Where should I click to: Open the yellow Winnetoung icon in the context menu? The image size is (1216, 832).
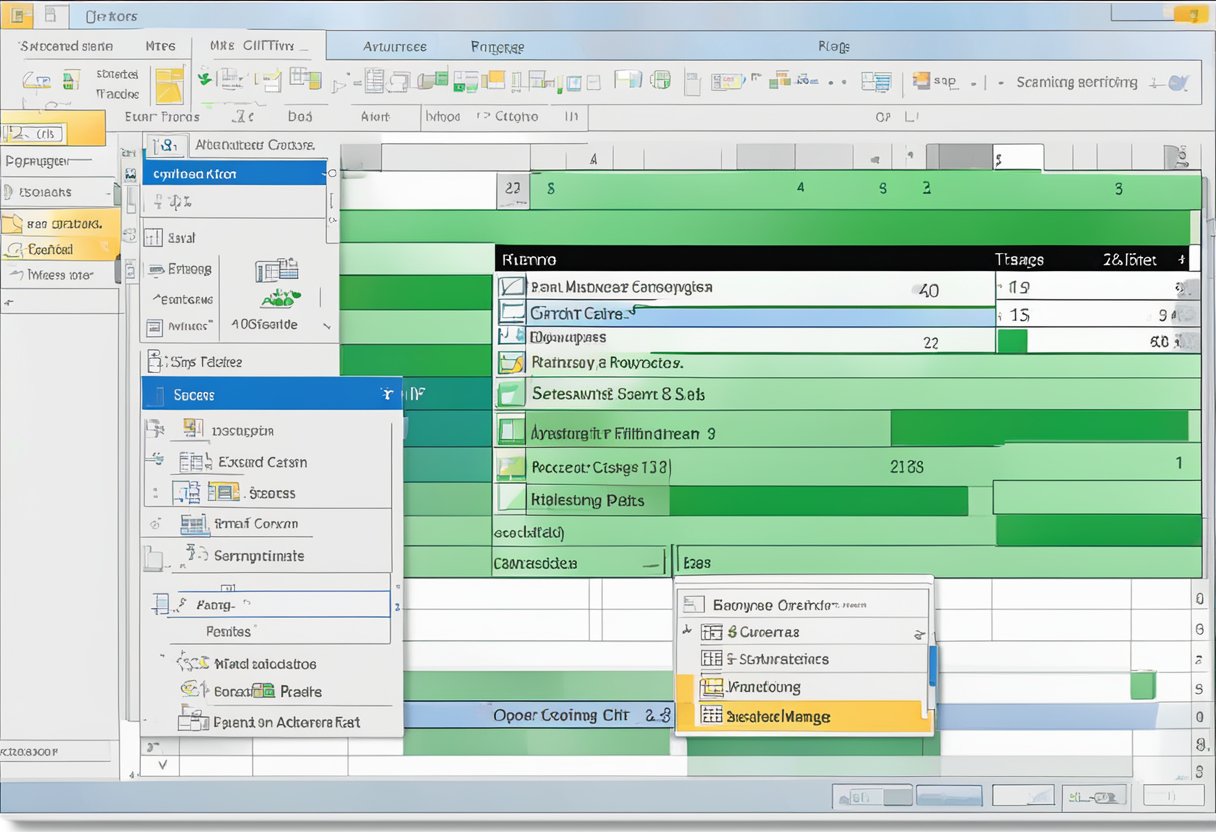(x=713, y=687)
